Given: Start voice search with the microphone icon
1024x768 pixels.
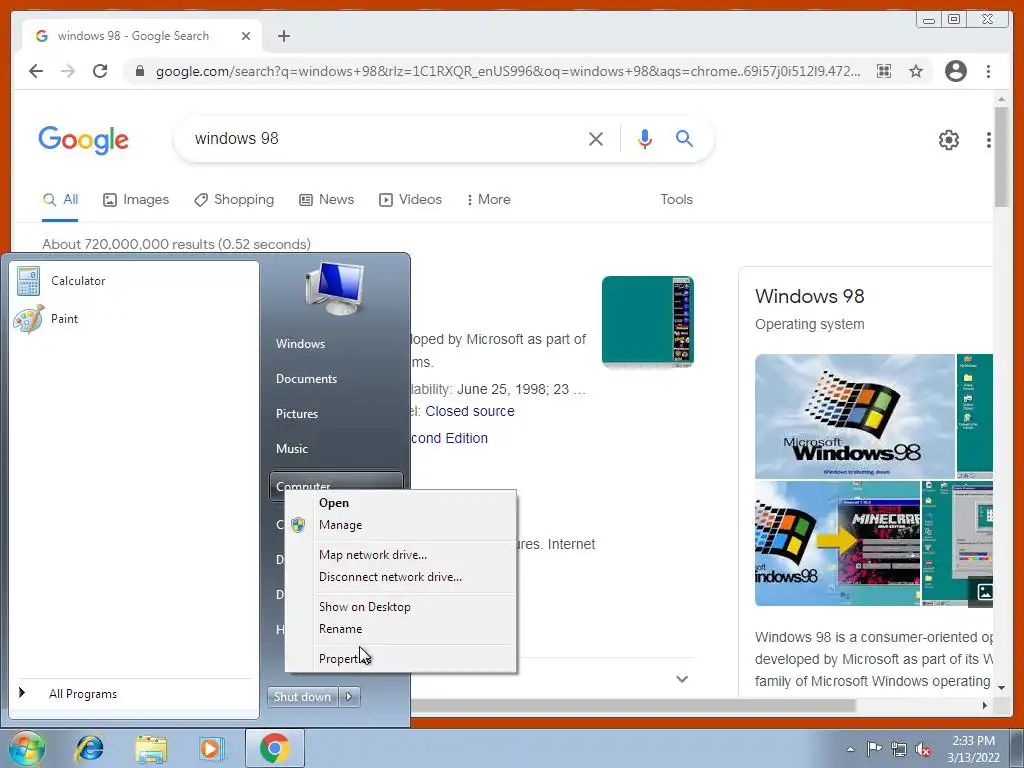Looking at the screenshot, I should (x=645, y=138).
